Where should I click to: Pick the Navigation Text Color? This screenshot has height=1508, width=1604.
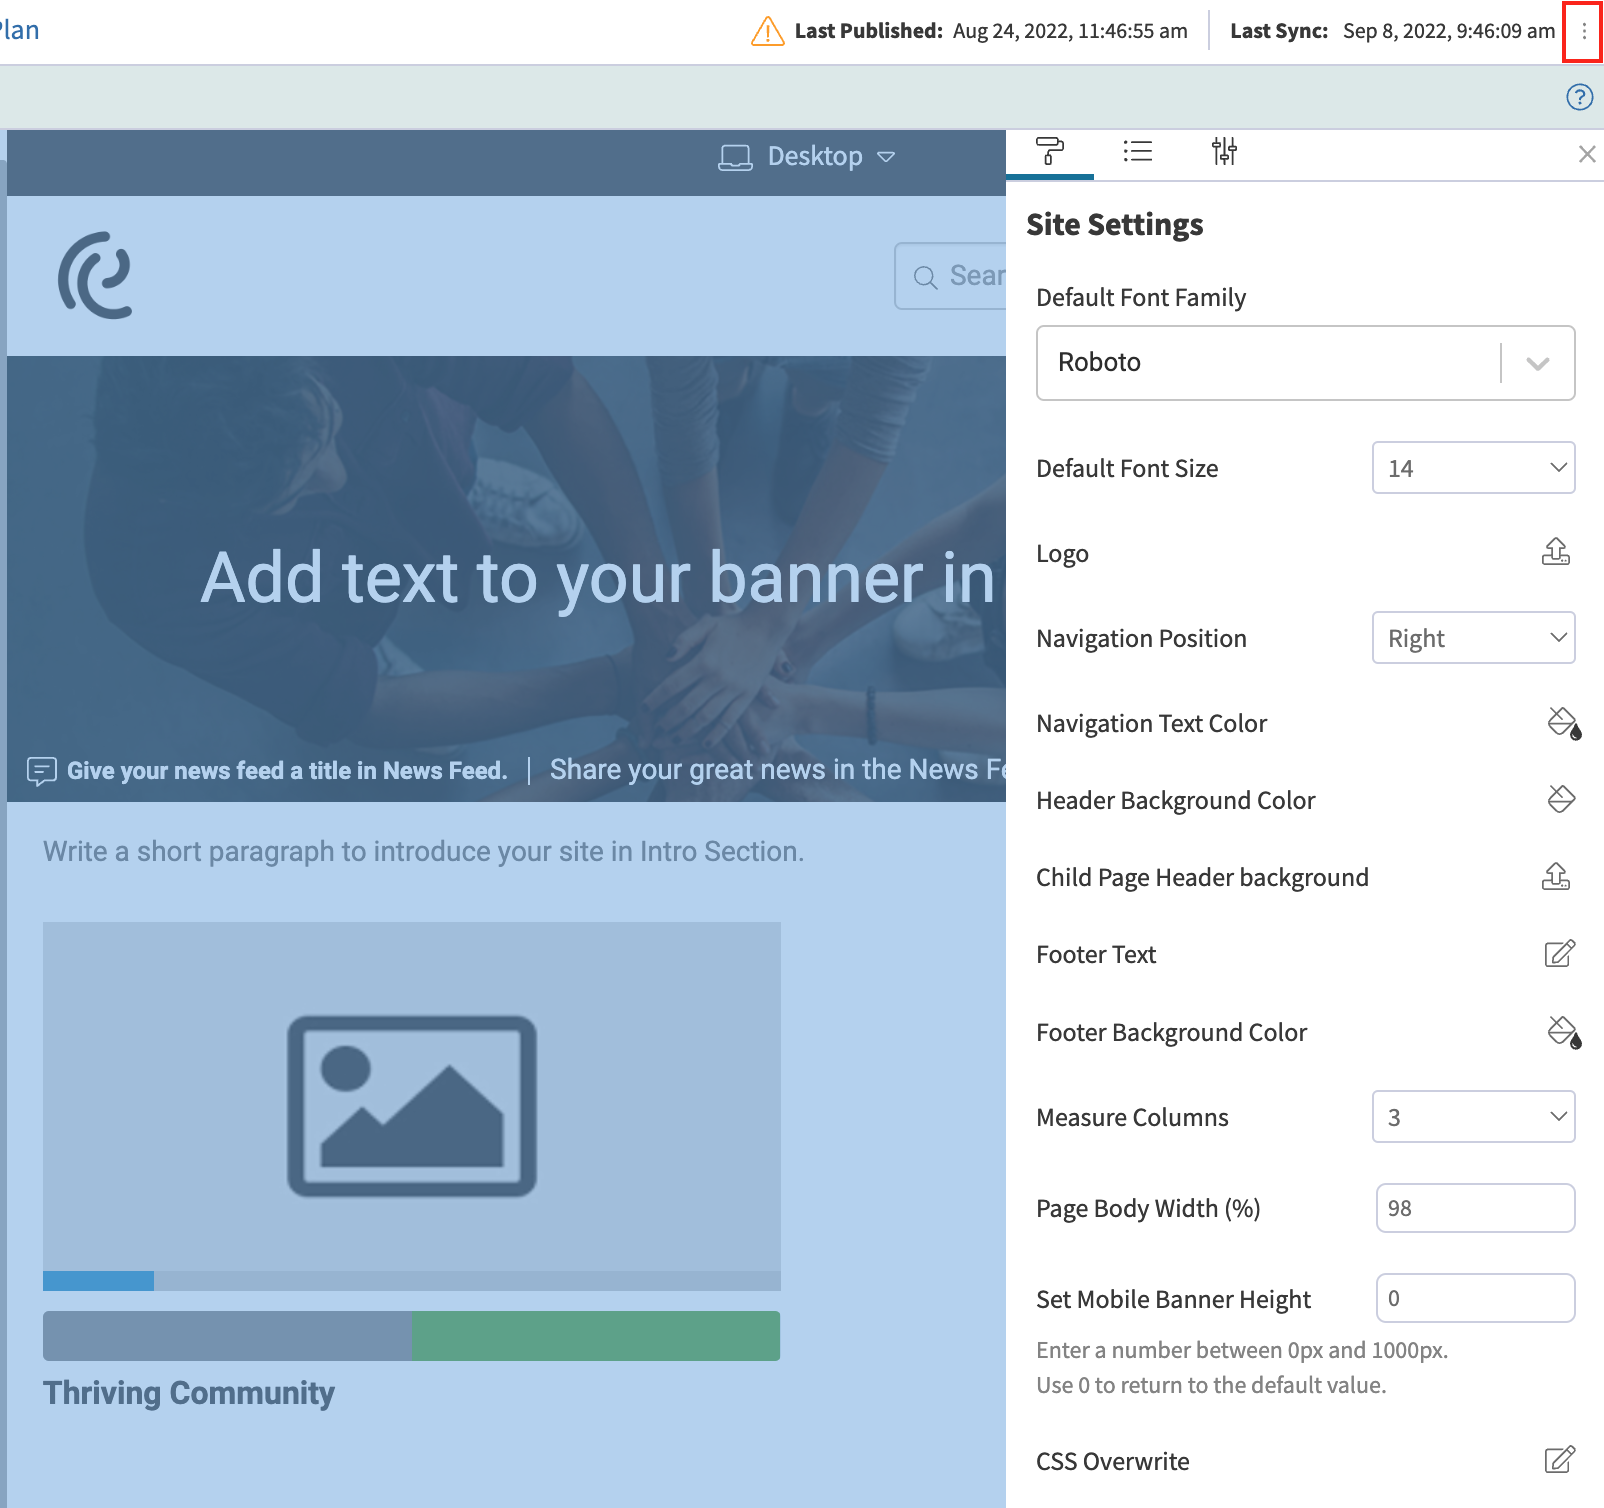click(1563, 723)
